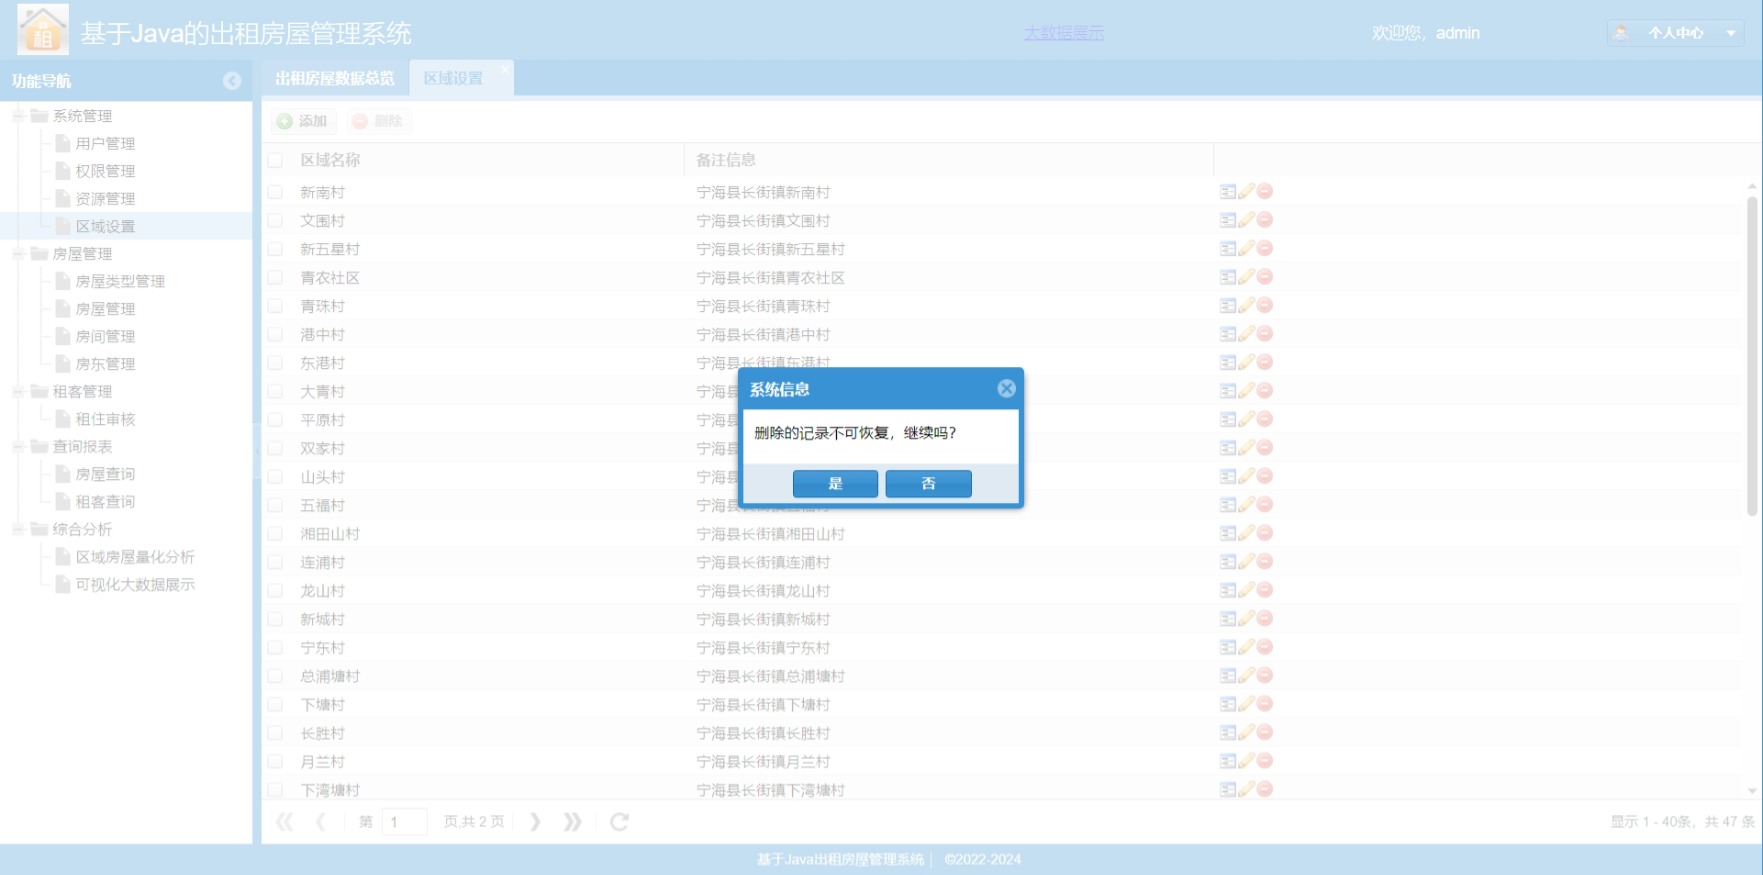
Task: Click the edit pencil icon for 新城村
Action: click(x=1246, y=619)
